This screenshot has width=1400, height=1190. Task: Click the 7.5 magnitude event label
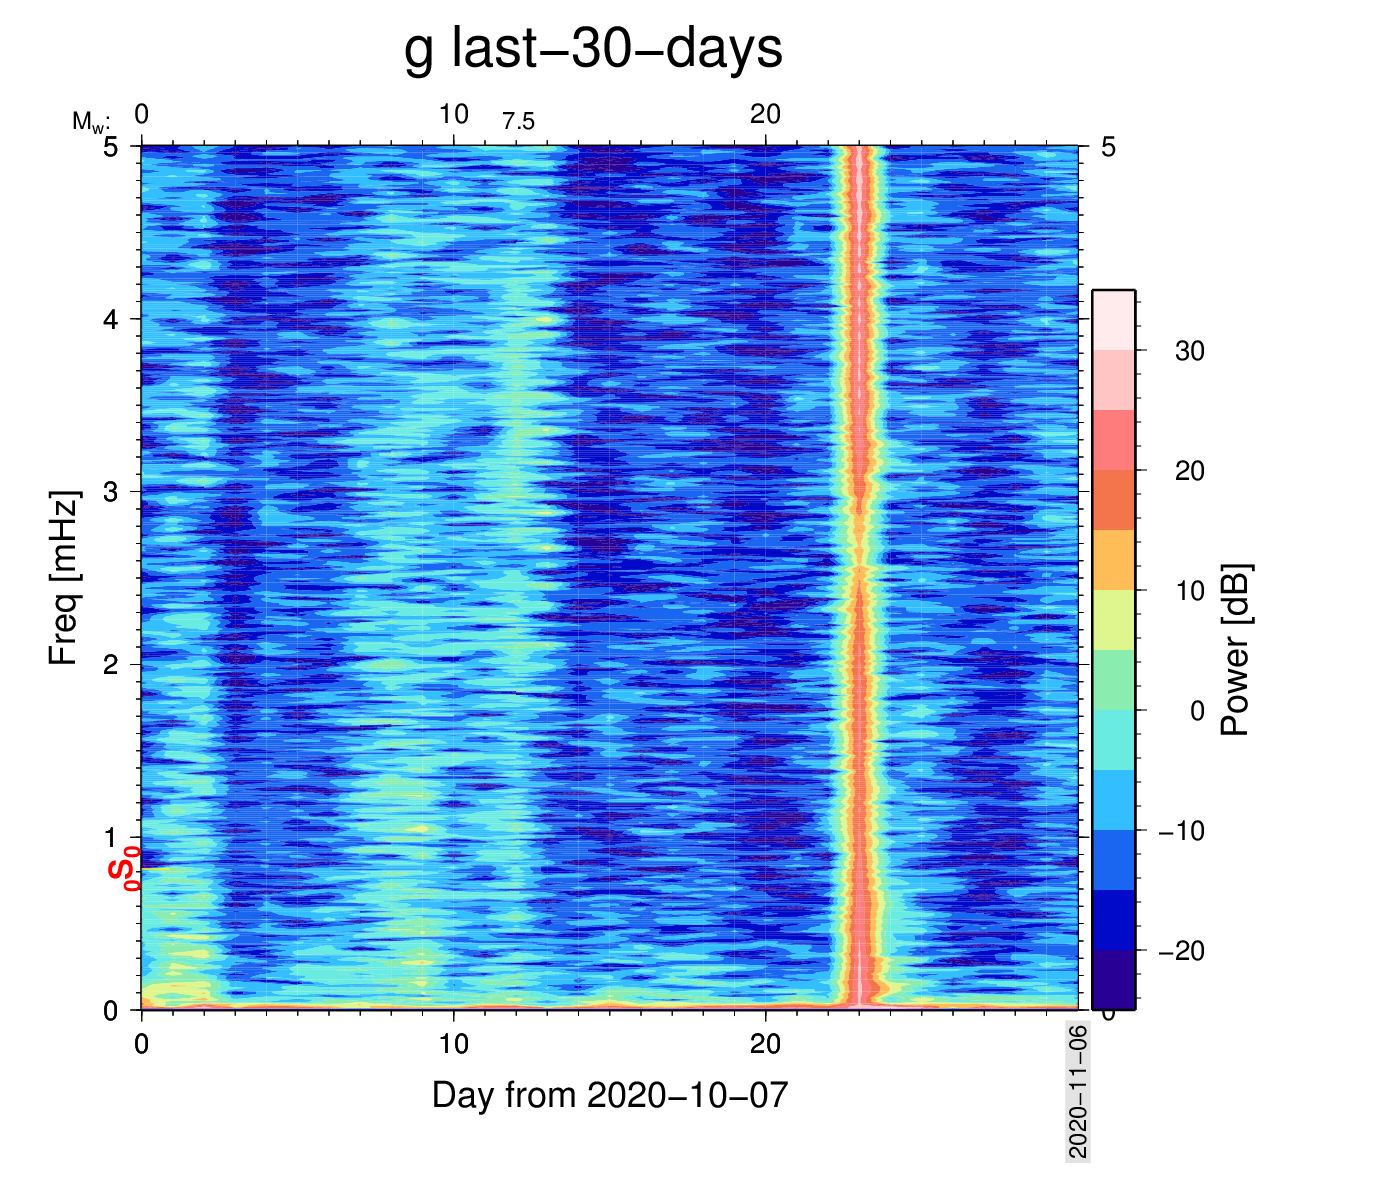point(518,122)
